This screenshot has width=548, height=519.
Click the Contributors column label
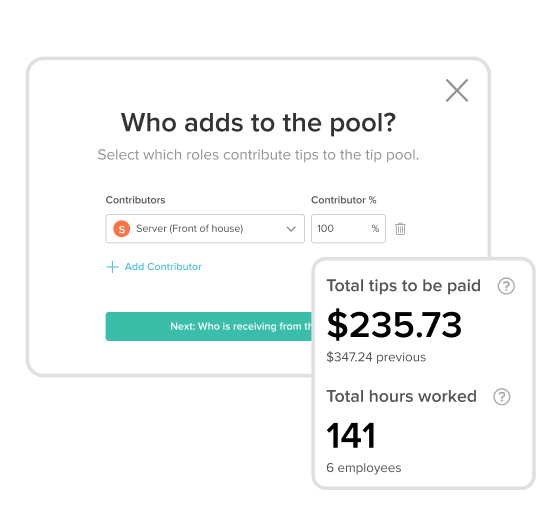click(135, 200)
